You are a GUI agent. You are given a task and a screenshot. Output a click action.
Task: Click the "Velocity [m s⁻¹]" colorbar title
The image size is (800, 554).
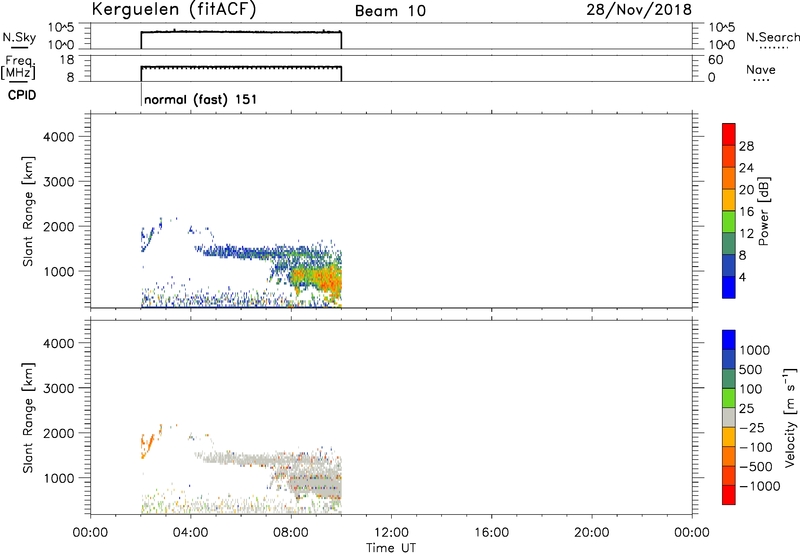pyautogui.click(x=789, y=417)
